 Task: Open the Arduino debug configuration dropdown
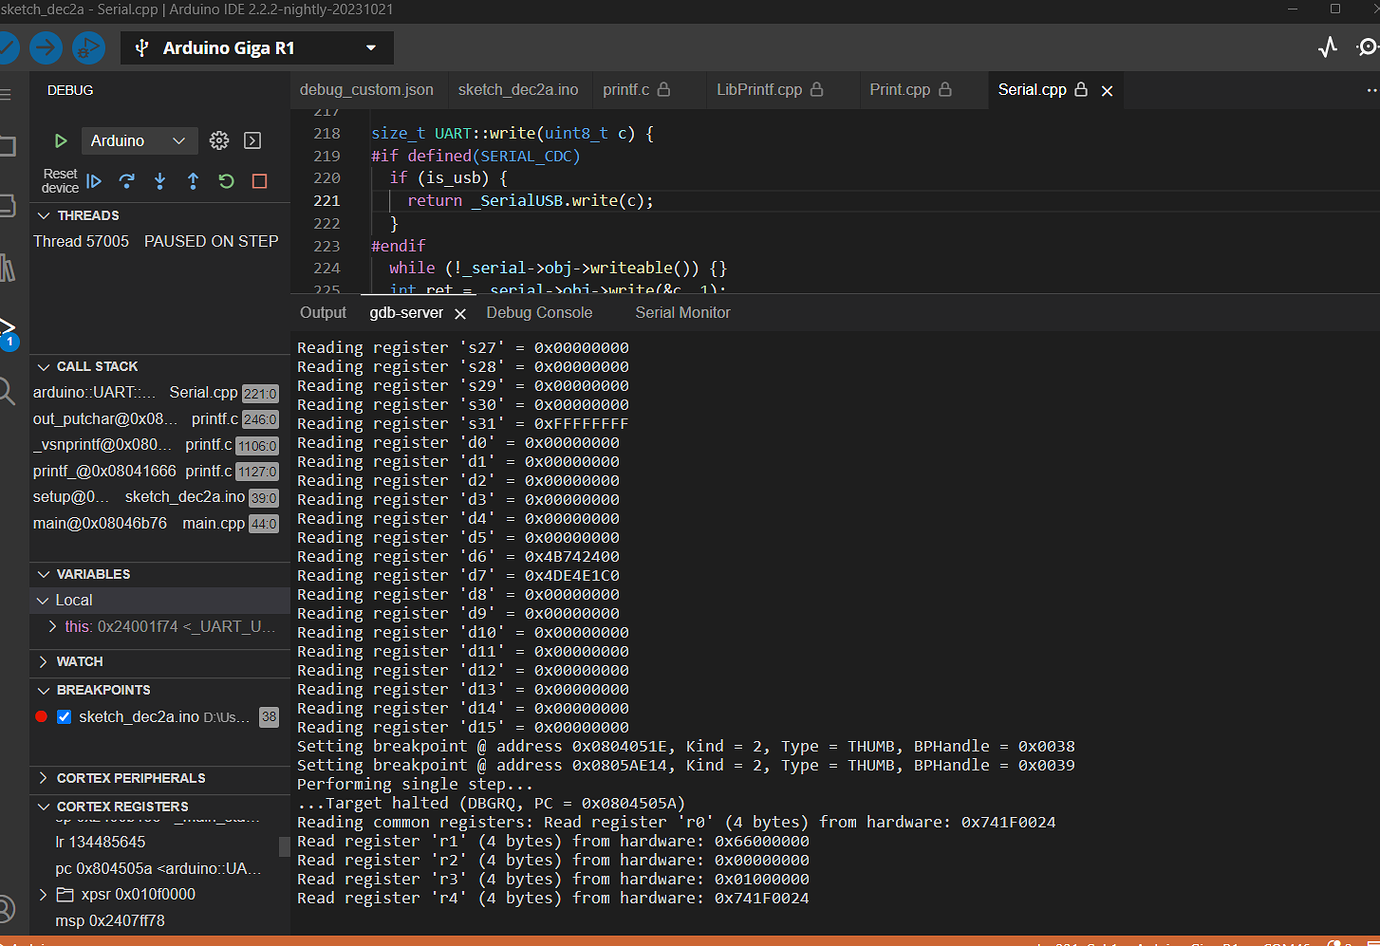140,140
